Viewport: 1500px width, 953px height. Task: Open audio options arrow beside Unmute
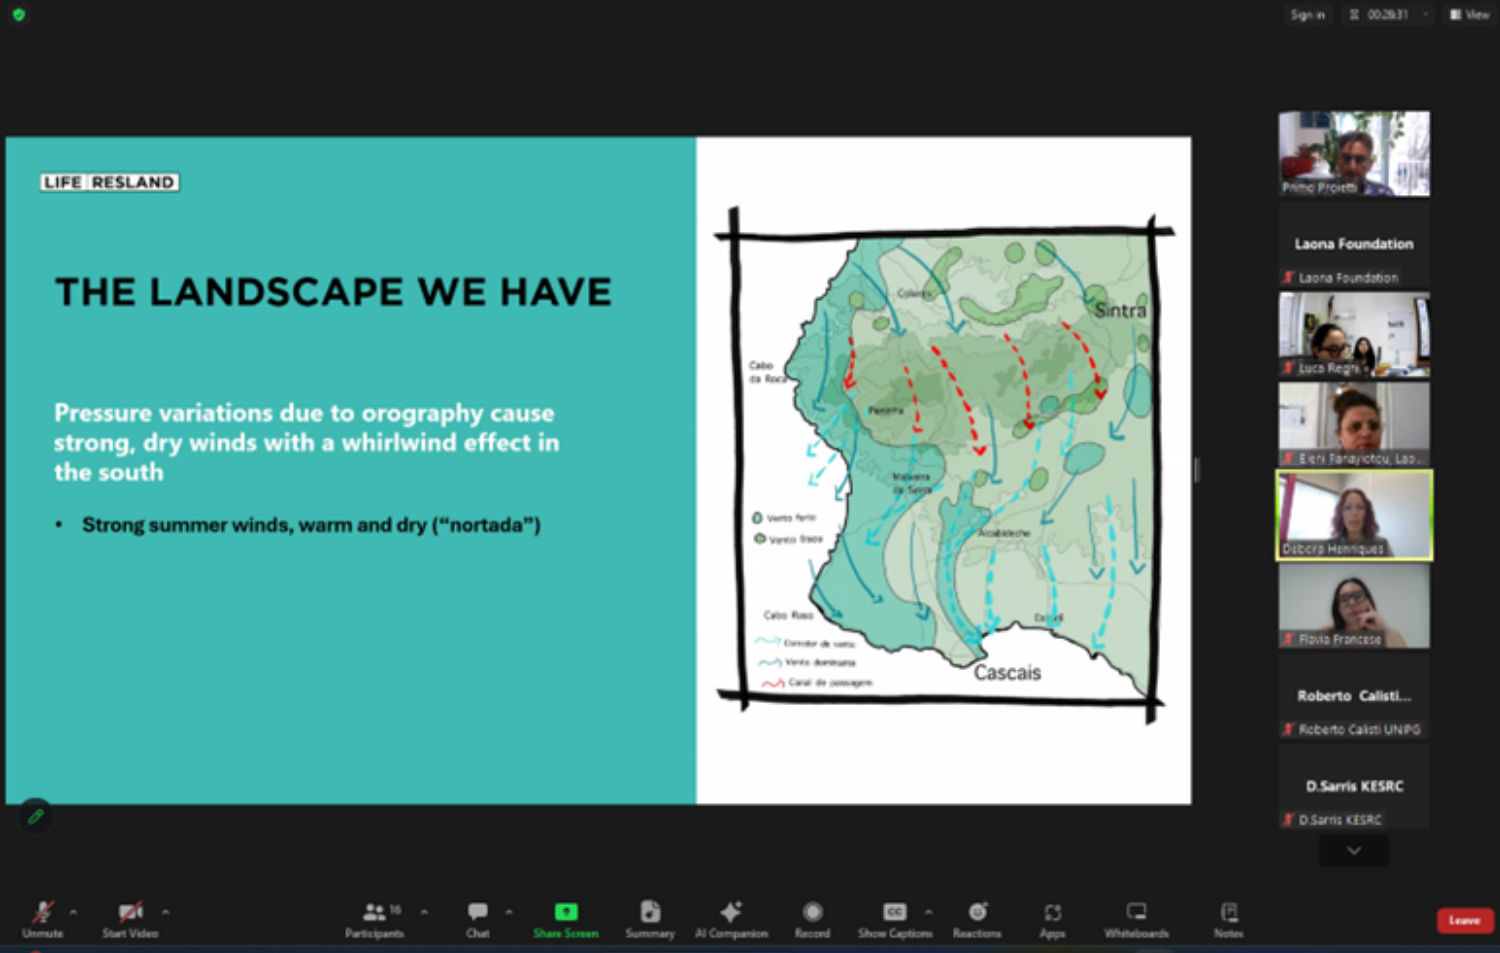point(73,912)
